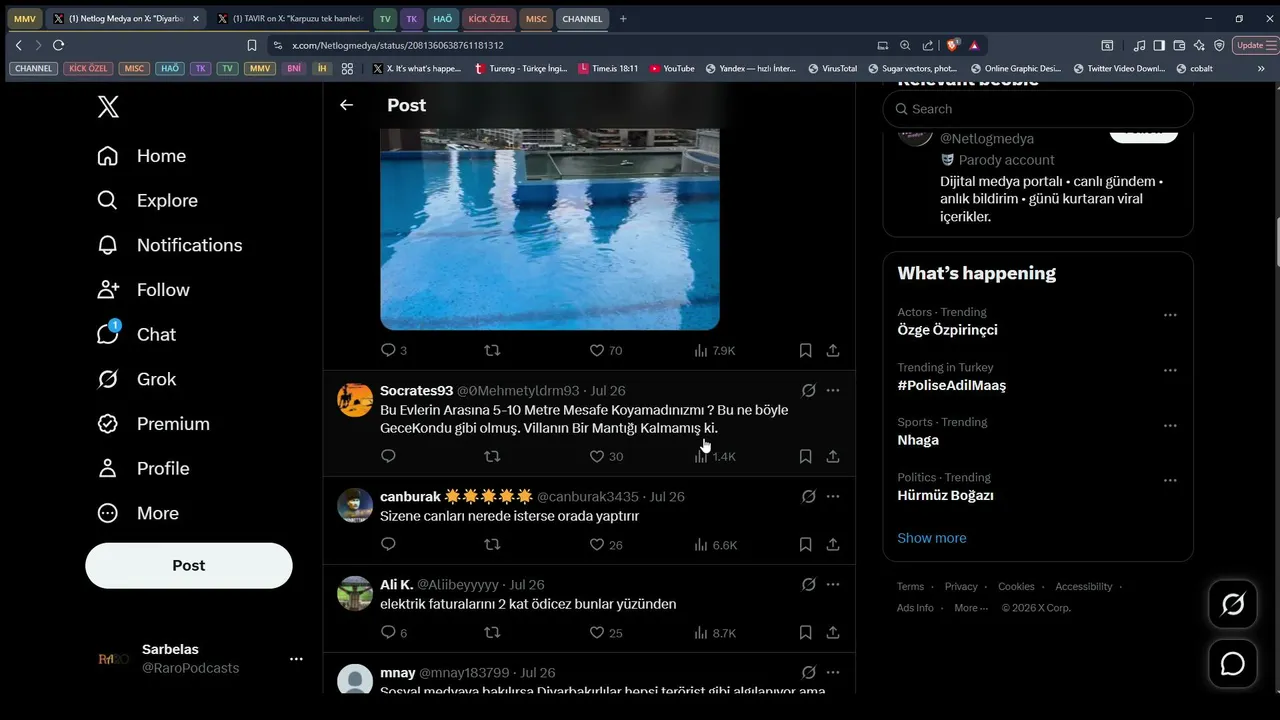Repost canburak's comment
This screenshot has height=720, width=1280.
(x=492, y=545)
